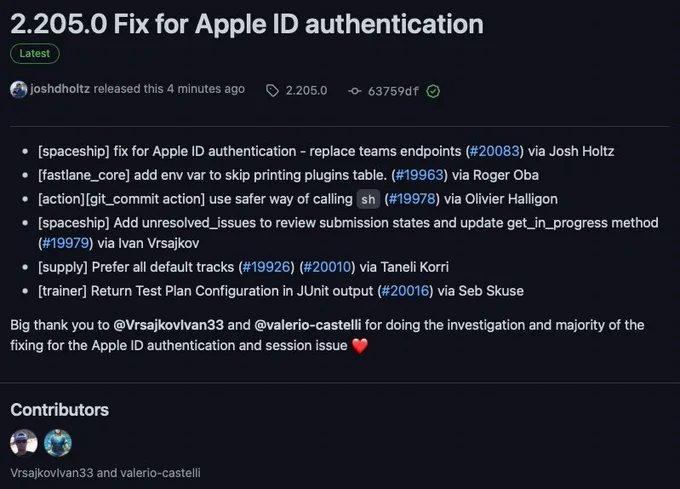Screen dimensions: 680x489
Task: Click the green verified checkmark icon
Action: click(x=433, y=91)
